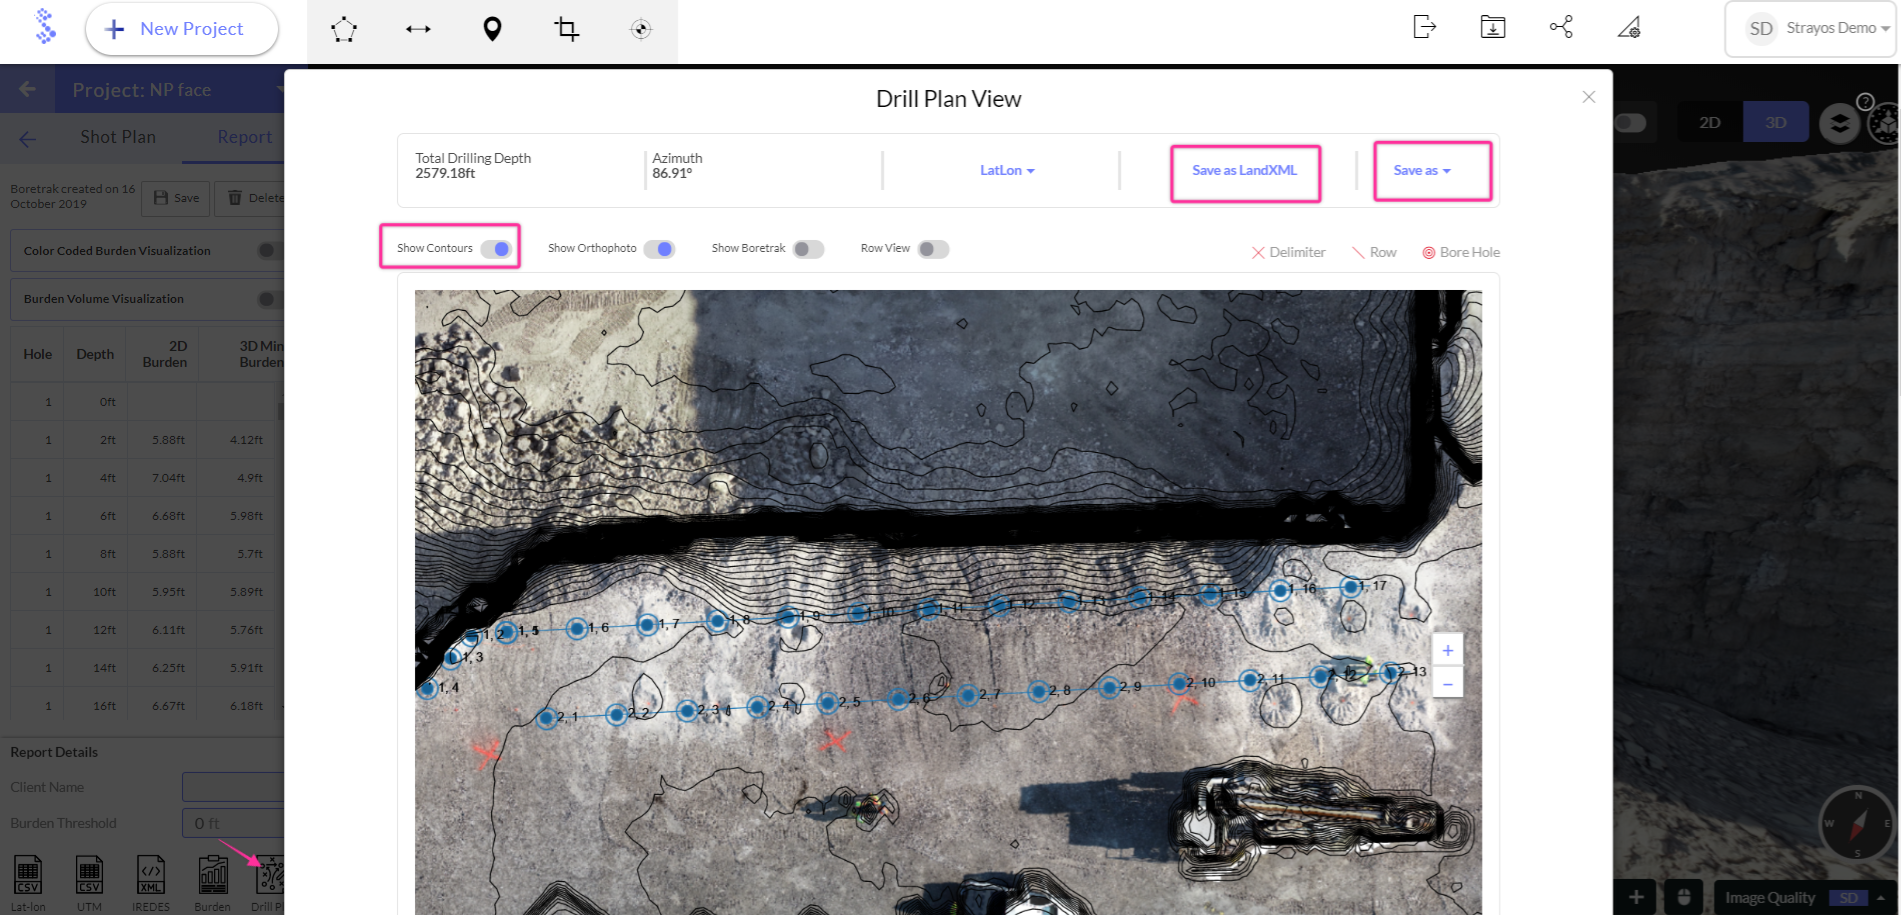Image resolution: width=1901 pixels, height=915 pixels.
Task: Click bore hole marker 2, 1 on map
Action: tap(546, 718)
